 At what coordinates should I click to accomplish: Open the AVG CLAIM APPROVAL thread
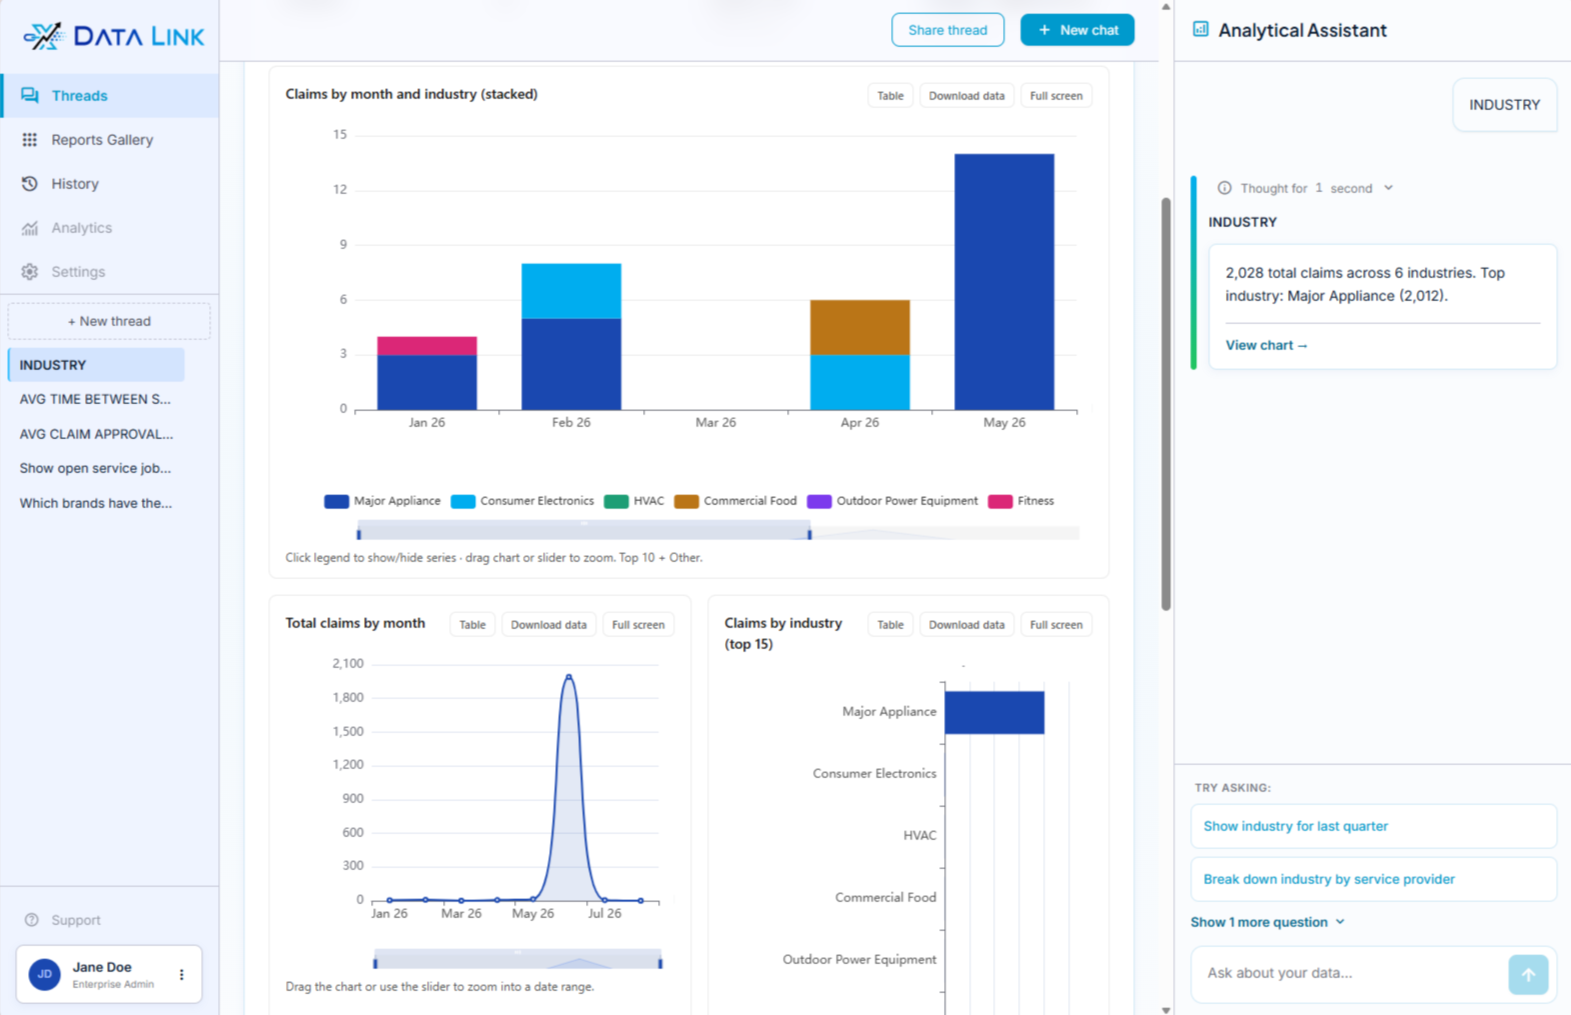pyautogui.click(x=96, y=434)
